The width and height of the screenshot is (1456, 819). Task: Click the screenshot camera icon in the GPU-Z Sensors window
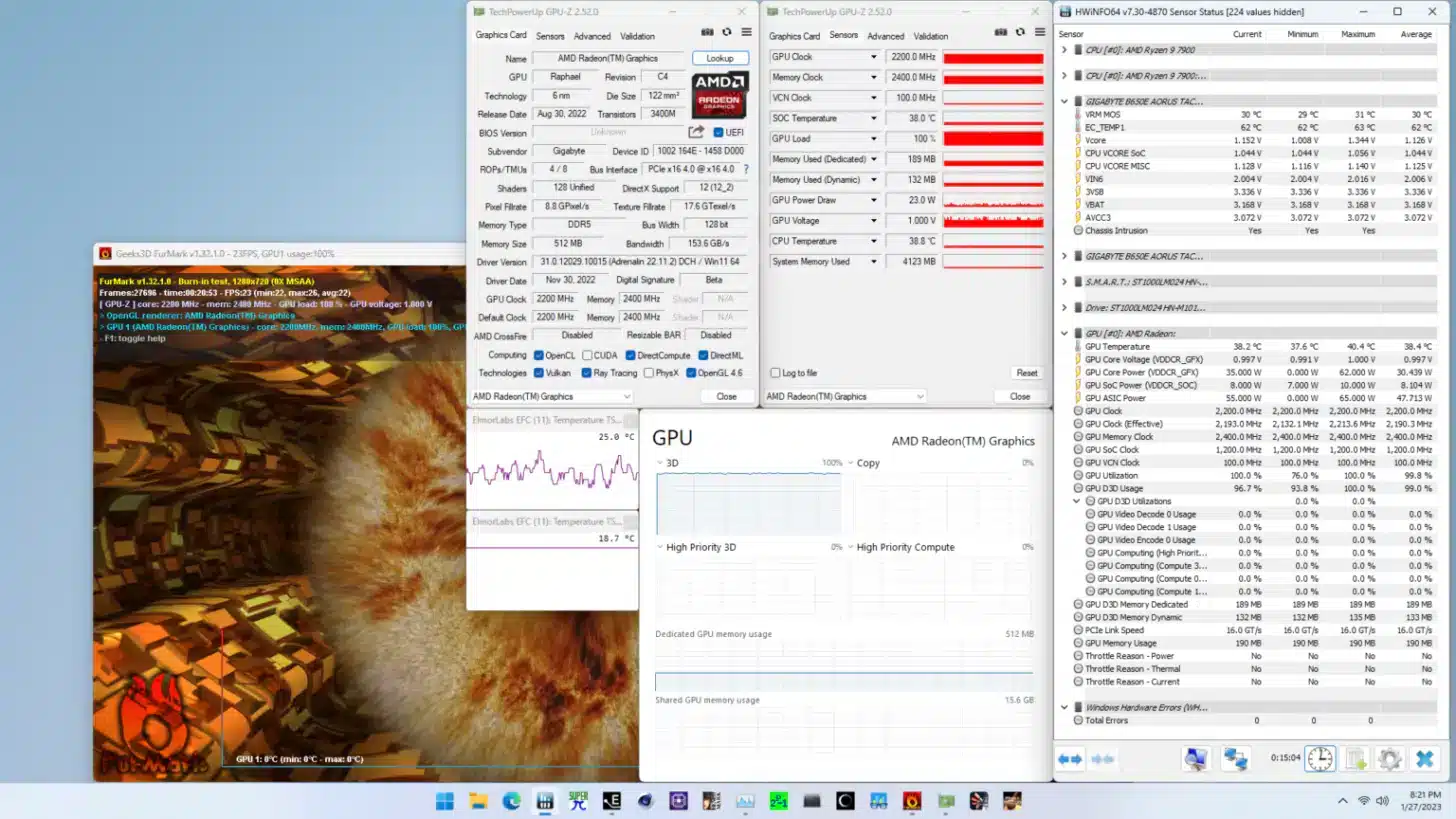[1002, 32]
